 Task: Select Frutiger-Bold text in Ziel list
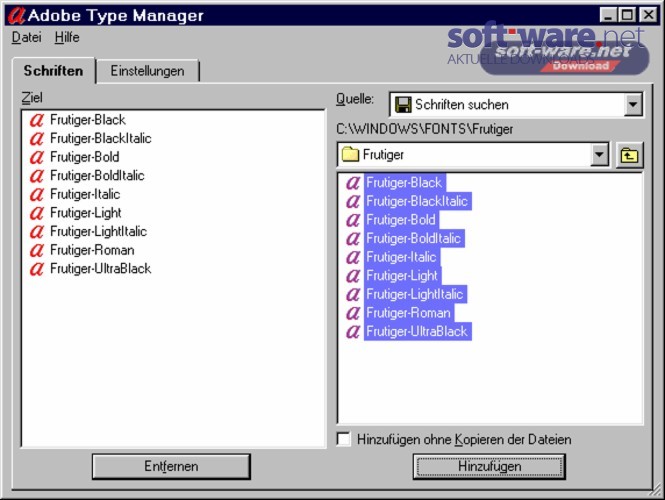(84, 157)
